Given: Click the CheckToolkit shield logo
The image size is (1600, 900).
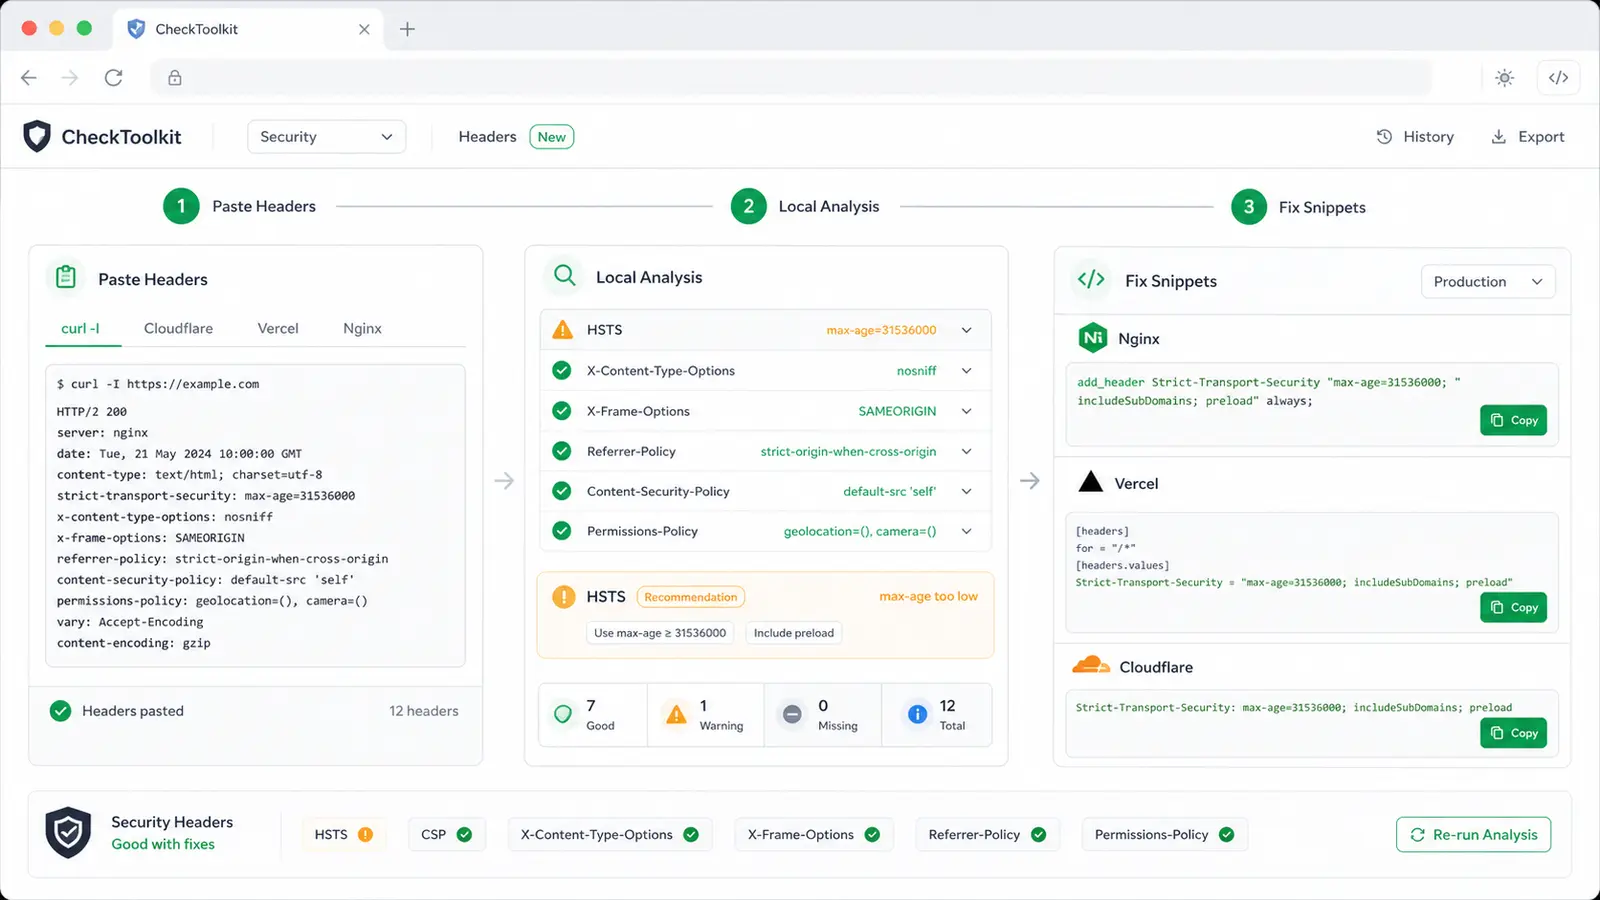Looking at the screenshot, I should (37, 136).
